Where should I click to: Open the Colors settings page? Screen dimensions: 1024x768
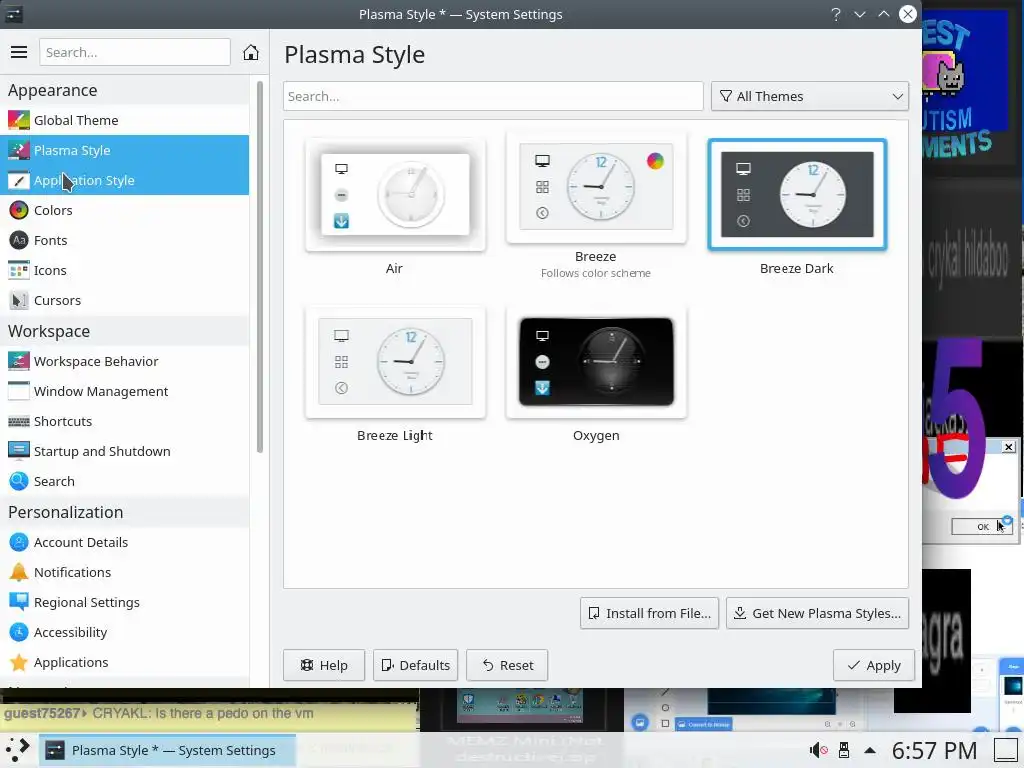pyautogui.click(x=124, y=210)
